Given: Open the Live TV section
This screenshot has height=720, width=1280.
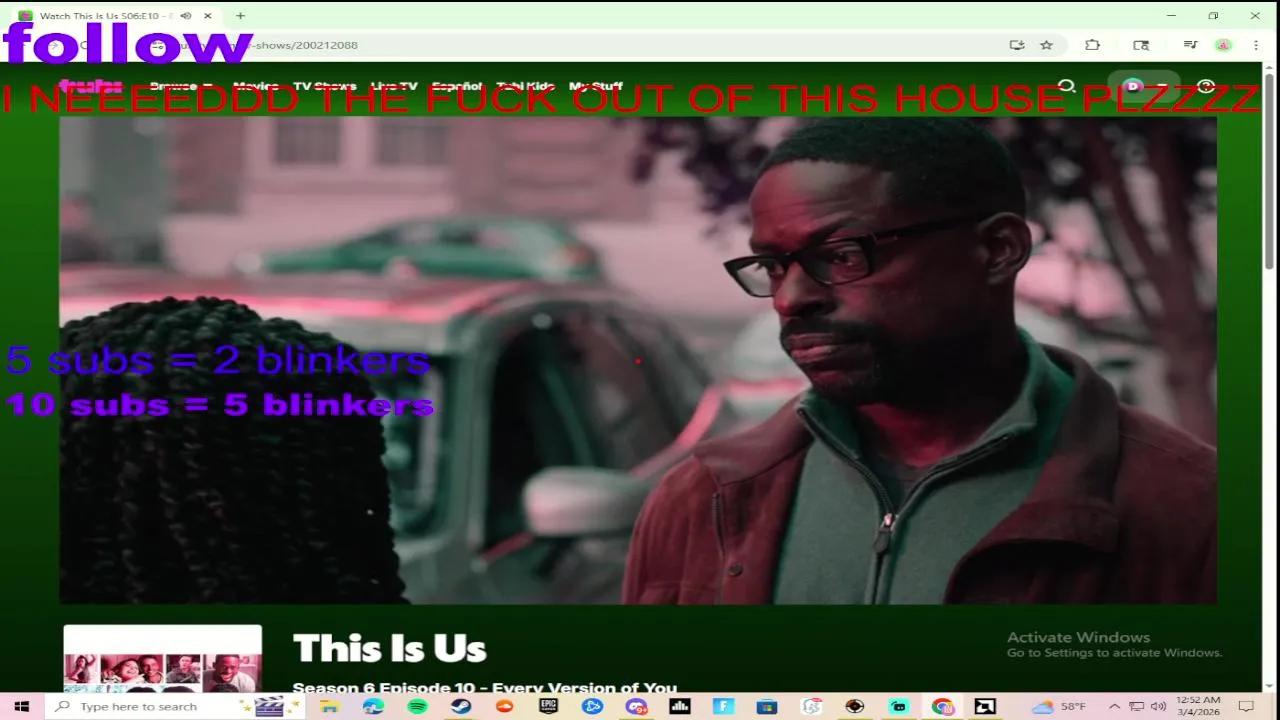Looking at the screenshot, I should (x=394, y=86).
